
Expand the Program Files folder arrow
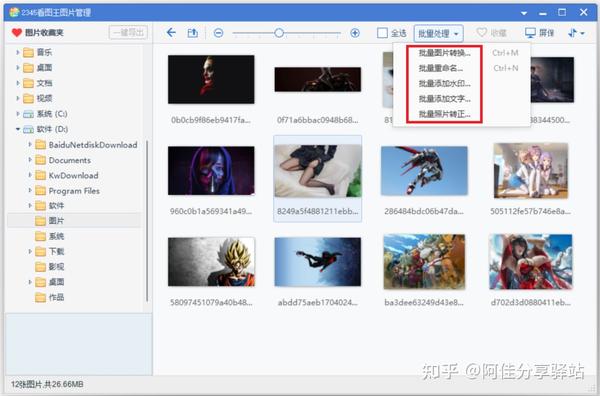pyautogui.click(x=30, y=190)
